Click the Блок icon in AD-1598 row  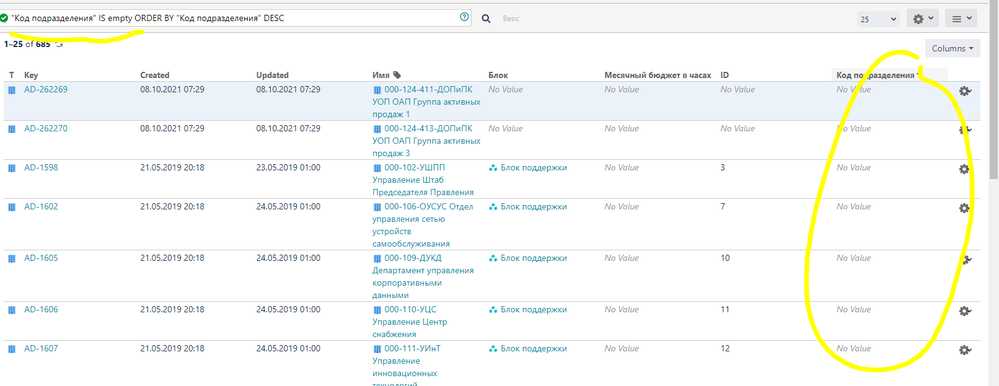[492, 168]
